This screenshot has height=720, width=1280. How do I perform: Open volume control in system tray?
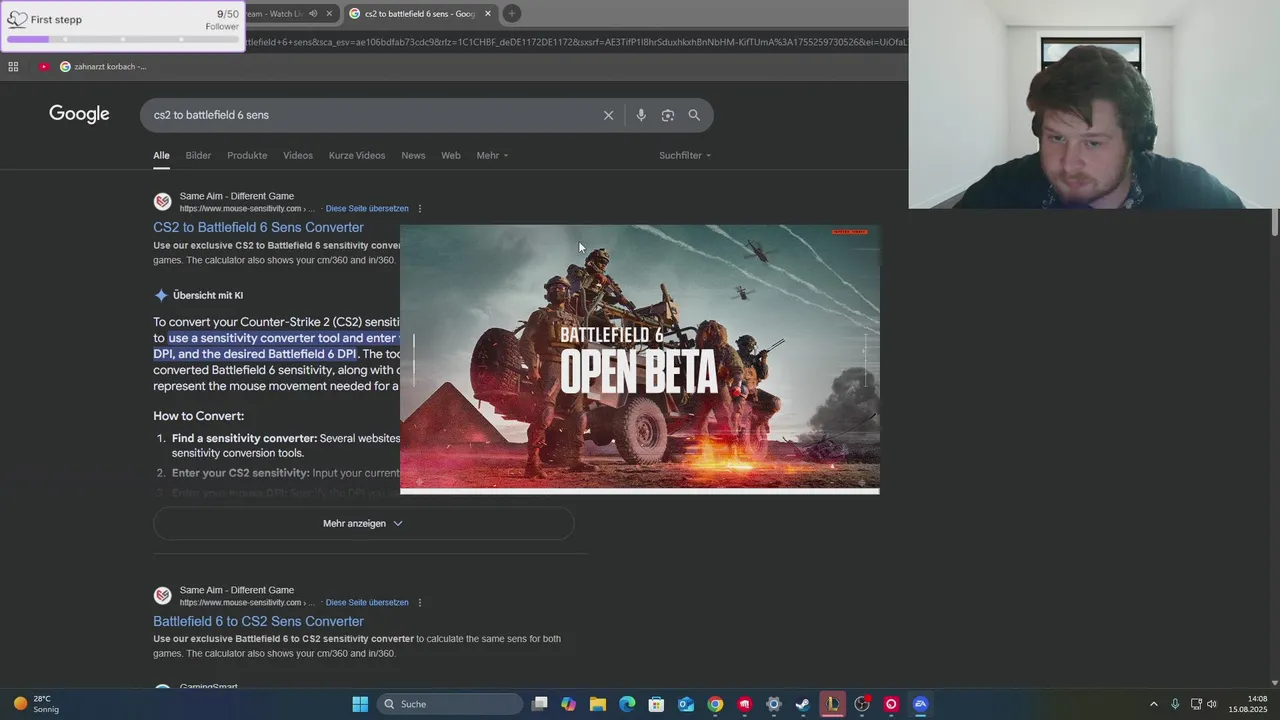pos(1212,704)
